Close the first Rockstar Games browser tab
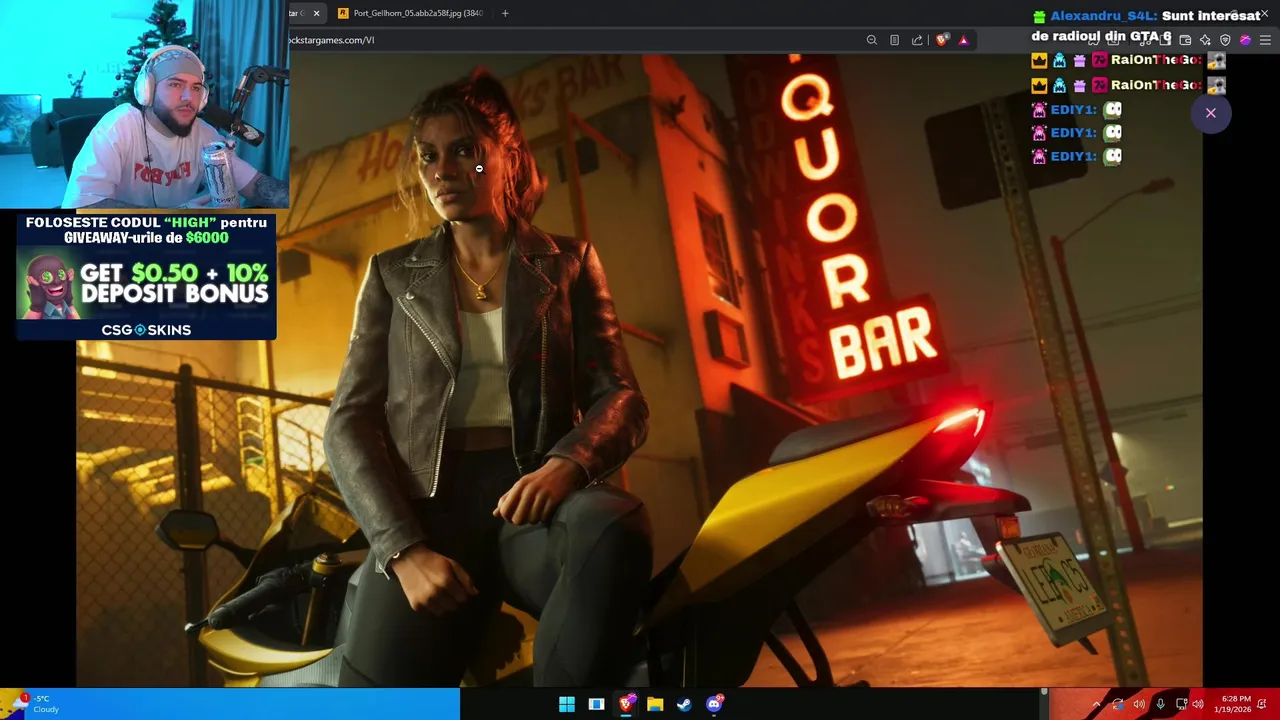1280x720 pixels. pyautogui.click(x=316, y=13)
